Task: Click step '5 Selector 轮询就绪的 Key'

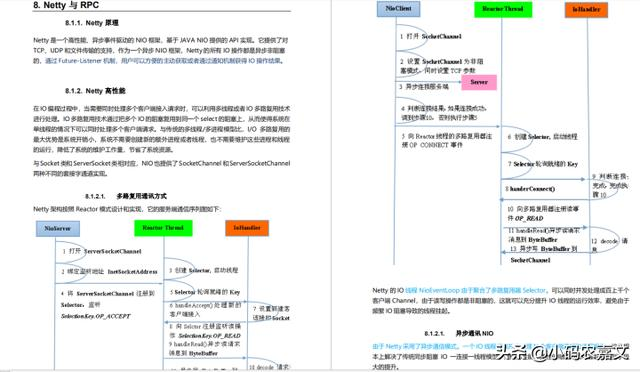Action: click(205, 292)
